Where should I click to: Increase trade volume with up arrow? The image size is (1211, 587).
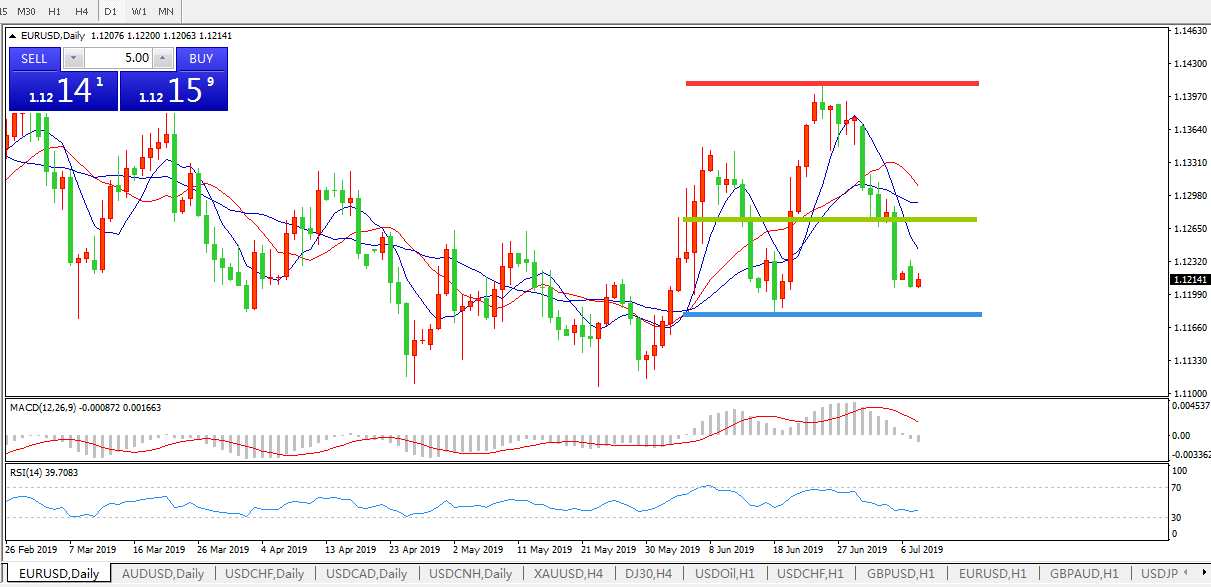point(164,59)
